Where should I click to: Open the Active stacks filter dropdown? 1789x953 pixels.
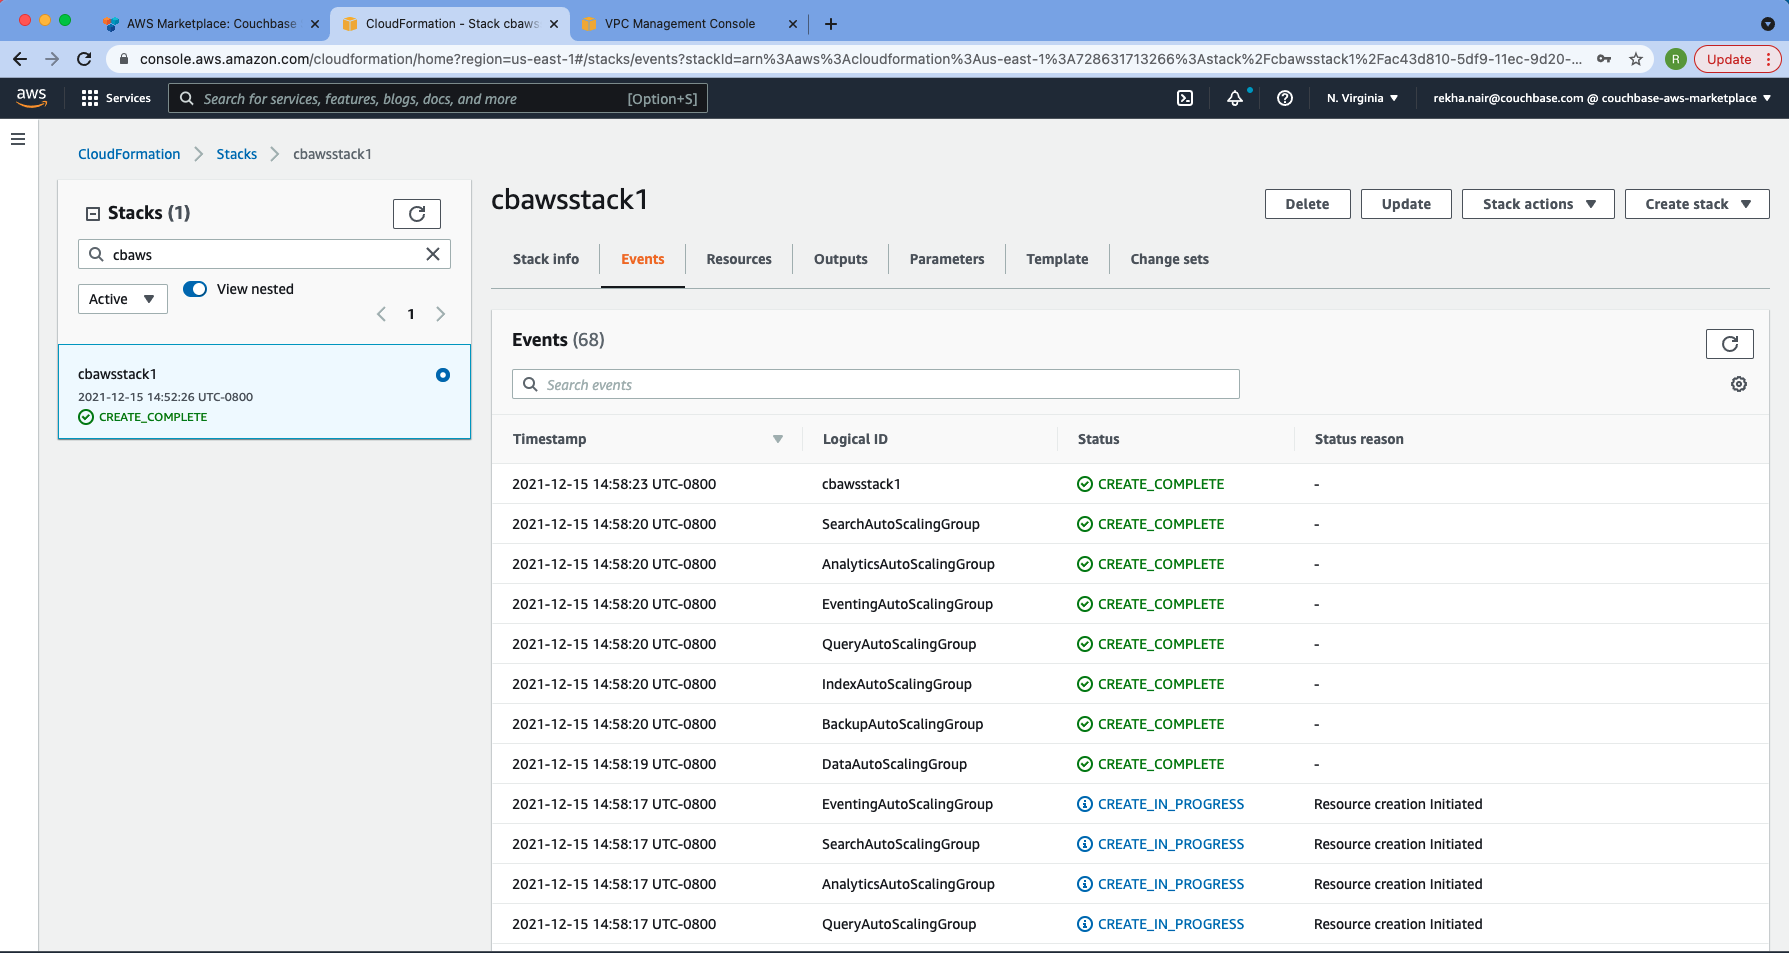(x=122, y=298)
